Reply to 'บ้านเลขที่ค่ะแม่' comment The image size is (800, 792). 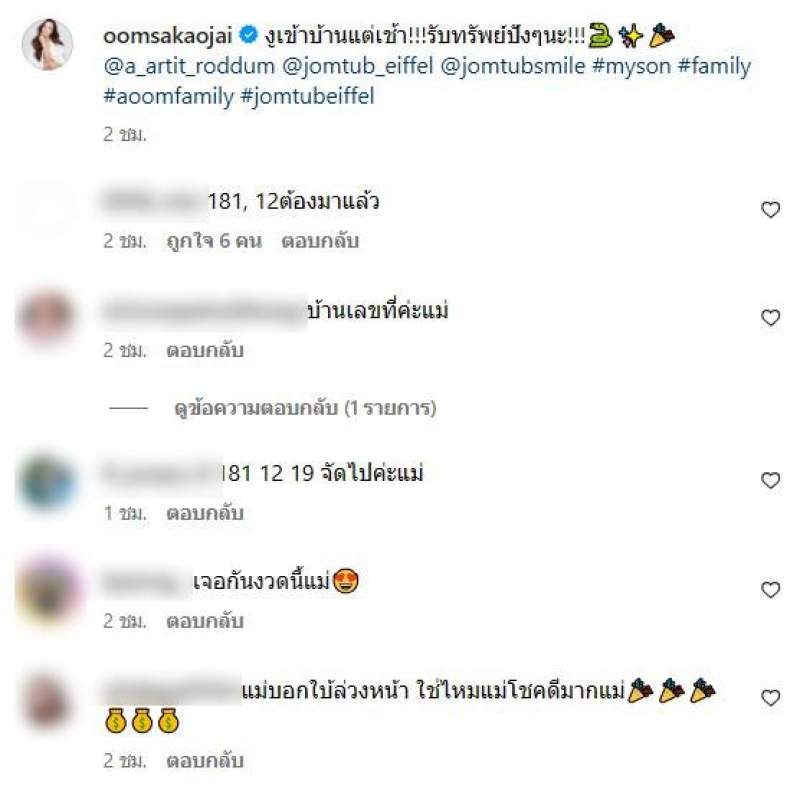click(205, 351)
